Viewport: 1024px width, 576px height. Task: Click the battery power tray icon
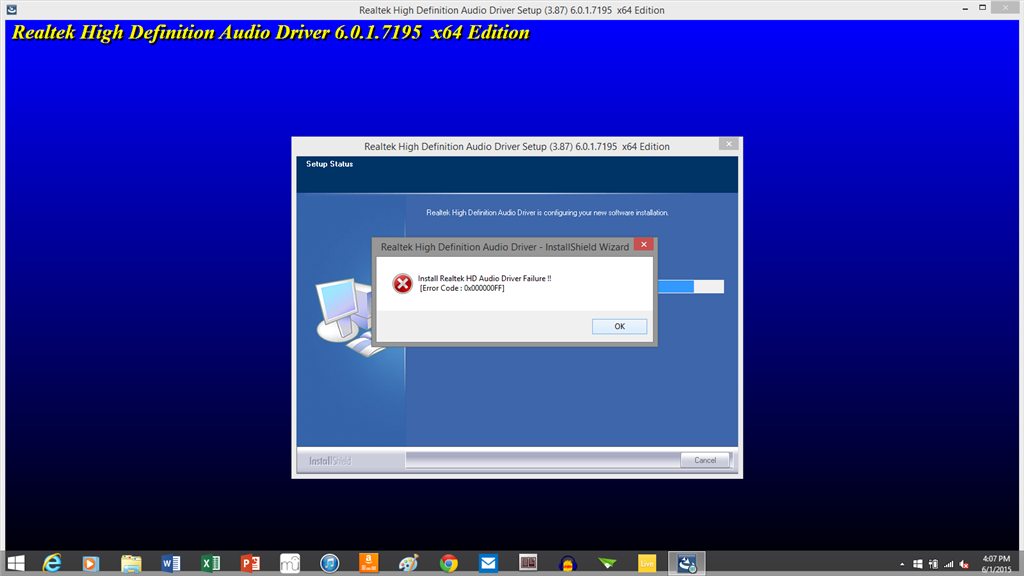click(x=933, y=564)
